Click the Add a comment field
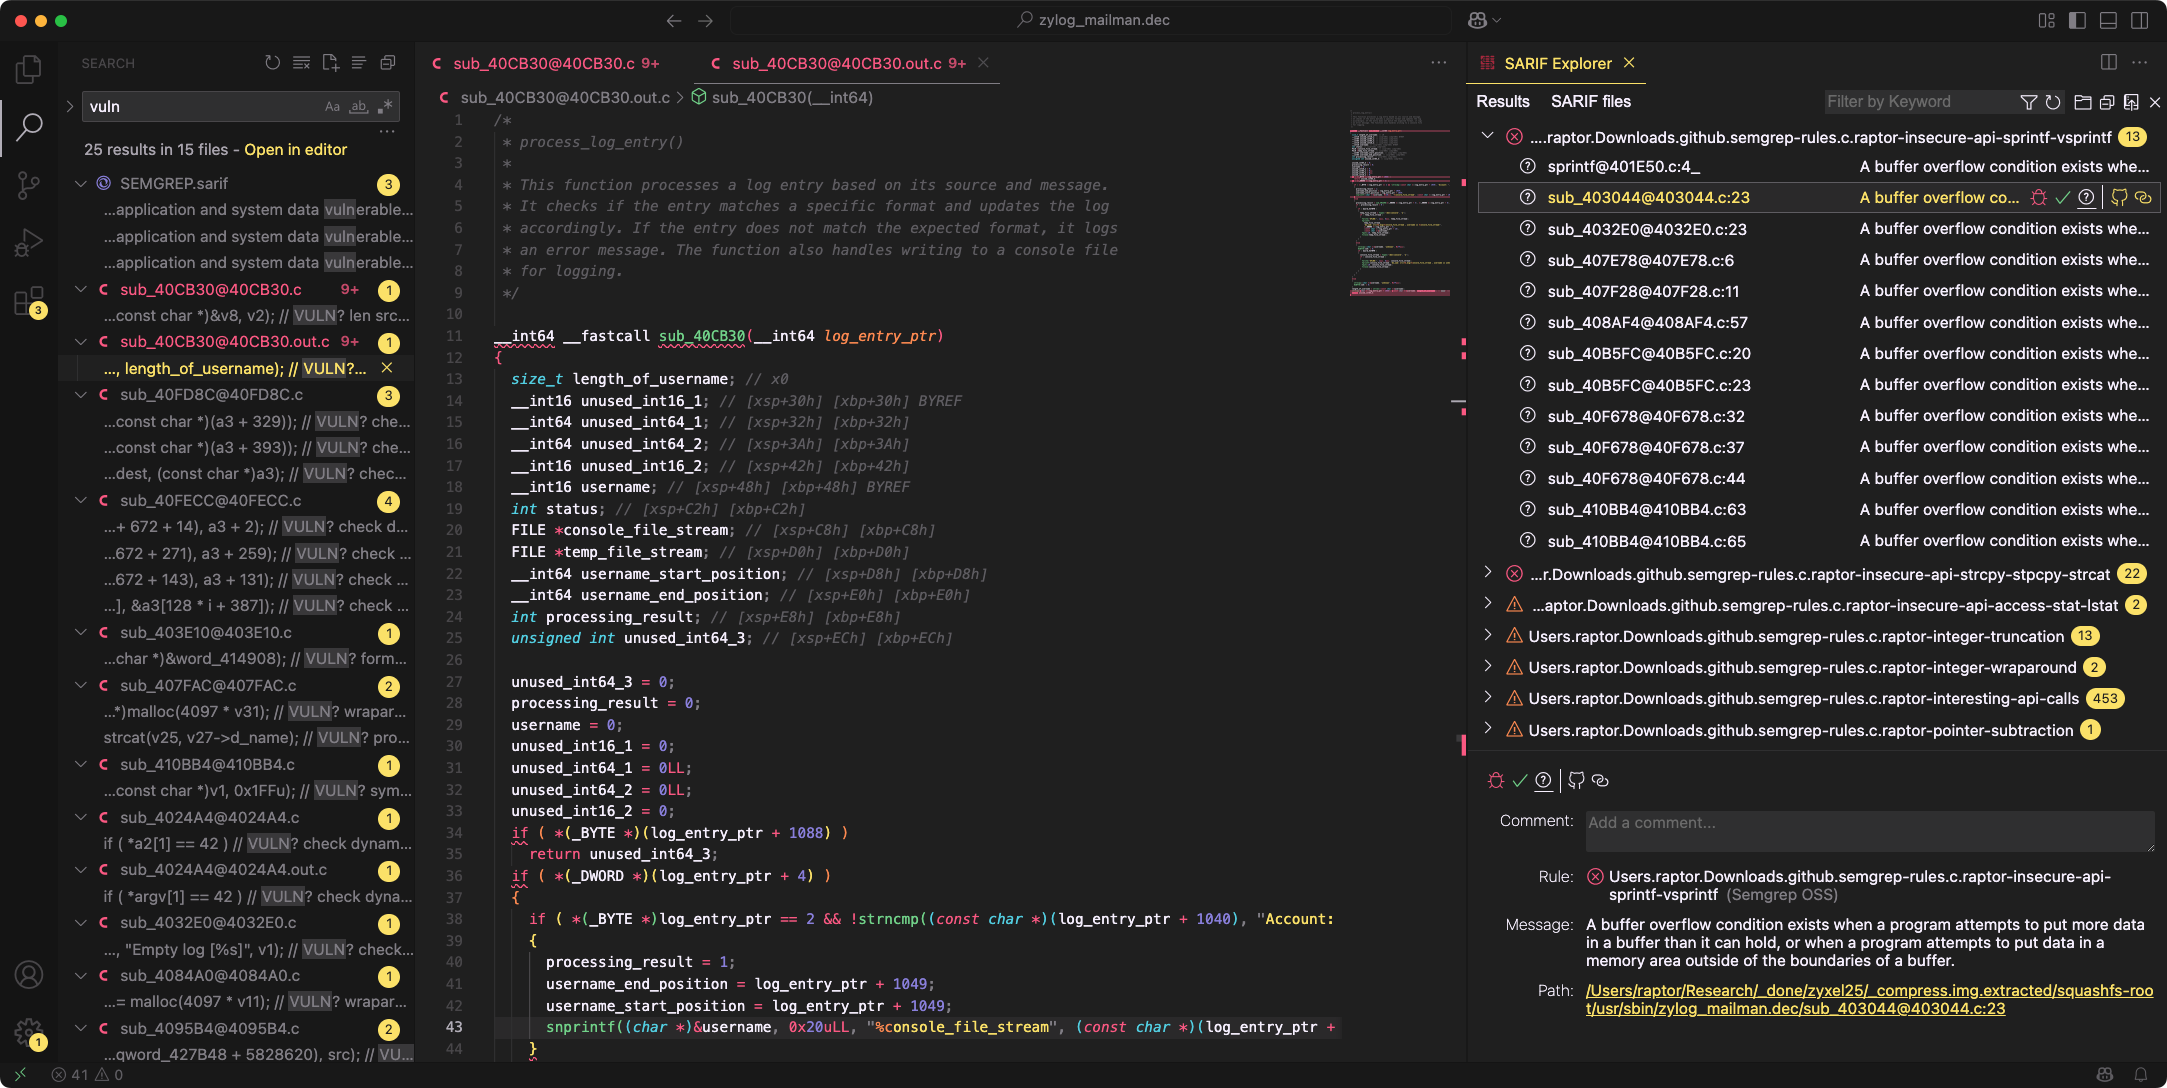 coord(1868,830)
